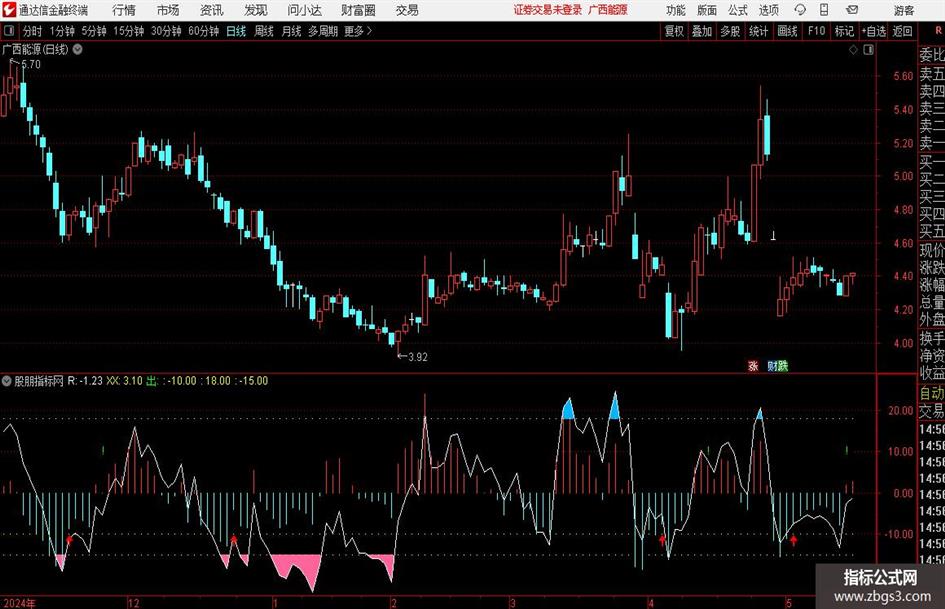Click the 叠加 overlay toolbar button
Image resolution: width=945 pixels, height=609 pixels.
[702, 31]
